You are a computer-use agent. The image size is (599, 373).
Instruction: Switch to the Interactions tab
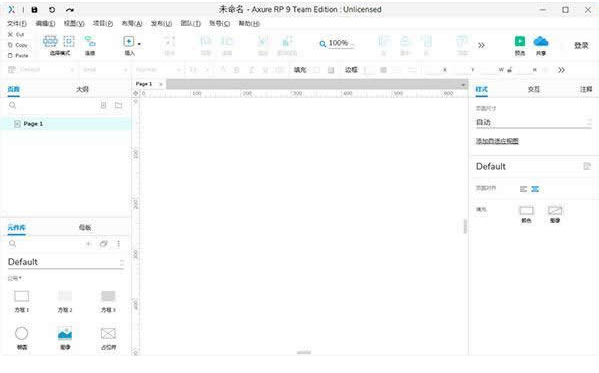click(534, 89)
